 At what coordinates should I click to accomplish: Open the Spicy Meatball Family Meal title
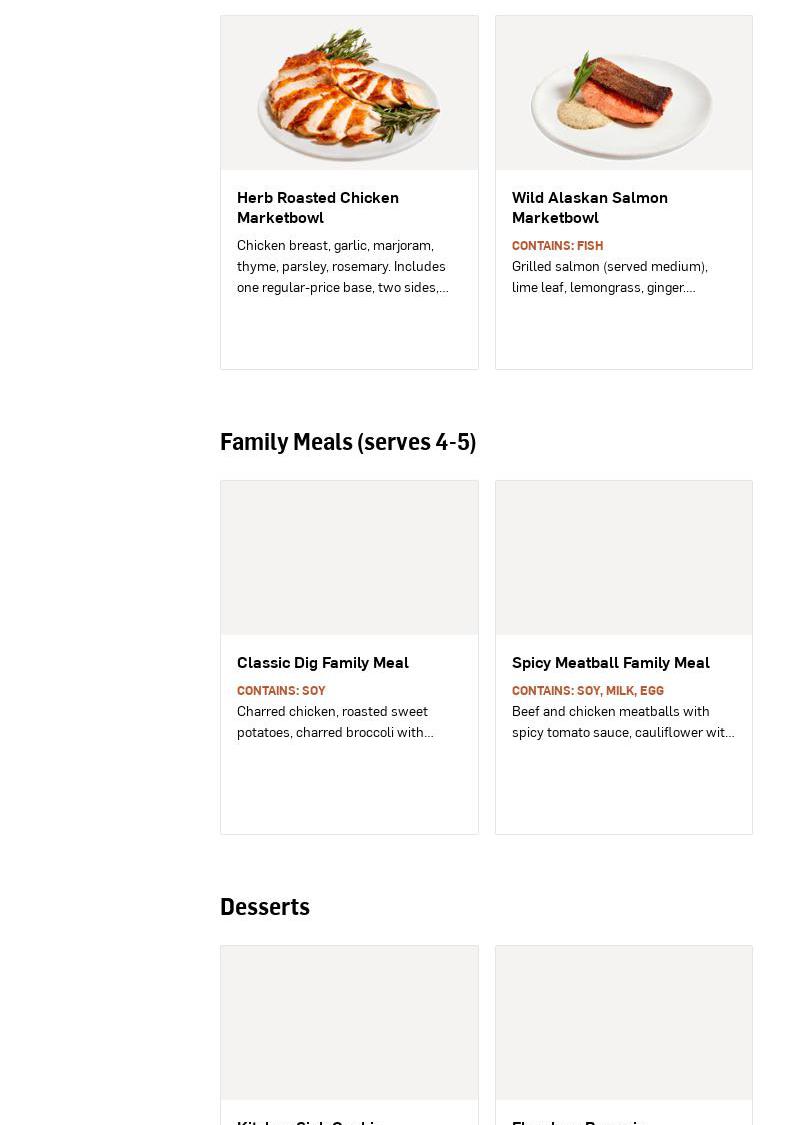[610, 662]
